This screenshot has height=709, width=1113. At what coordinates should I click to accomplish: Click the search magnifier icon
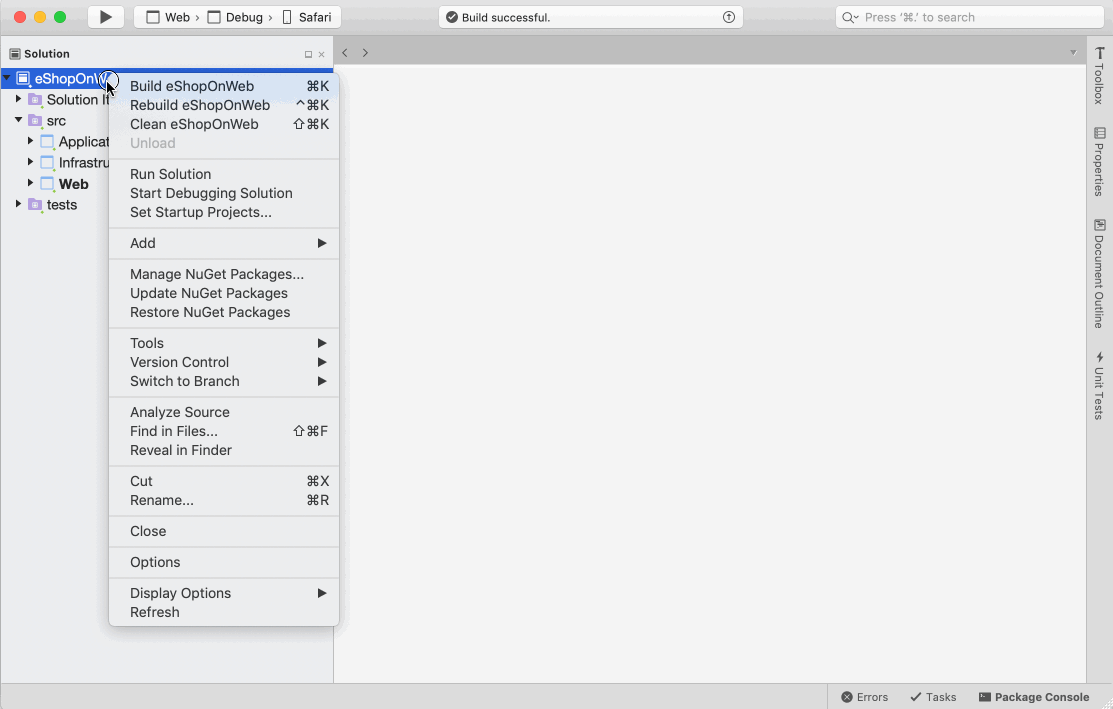pos(849,17)
